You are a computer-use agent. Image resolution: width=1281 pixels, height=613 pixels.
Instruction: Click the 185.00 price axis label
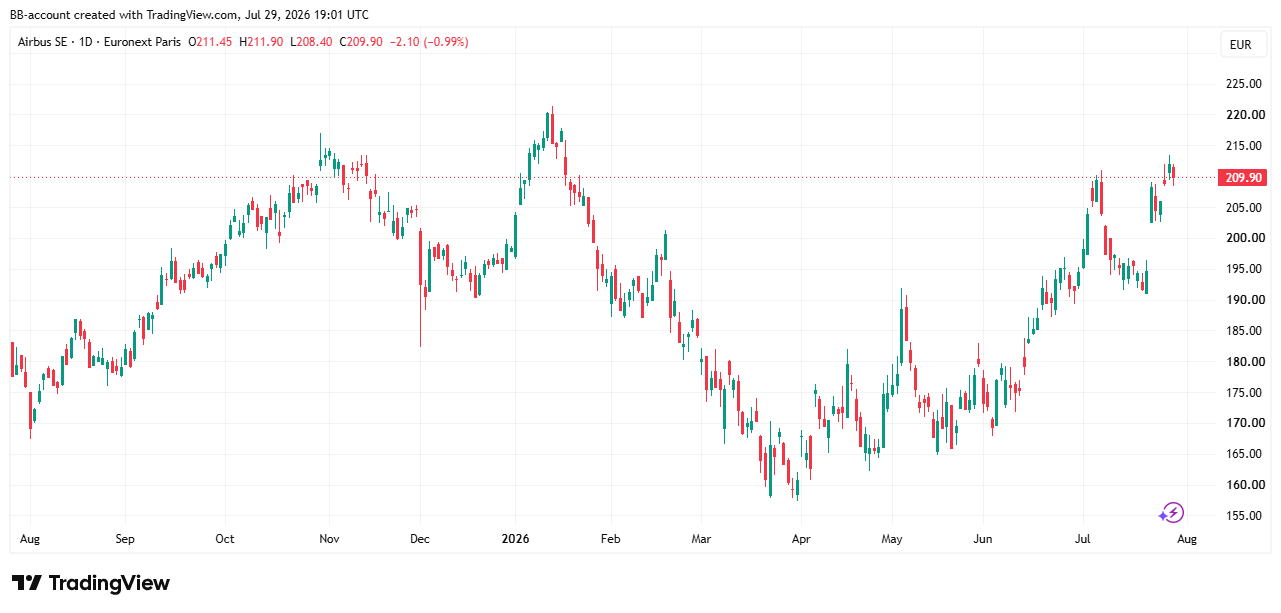pos(1245,331)
